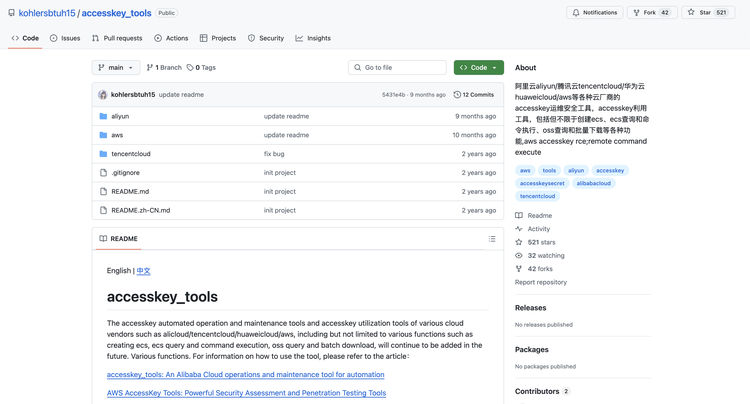Open the init project commit for .gitignore
The image size is (750, 404).
(x=280, y=173)
